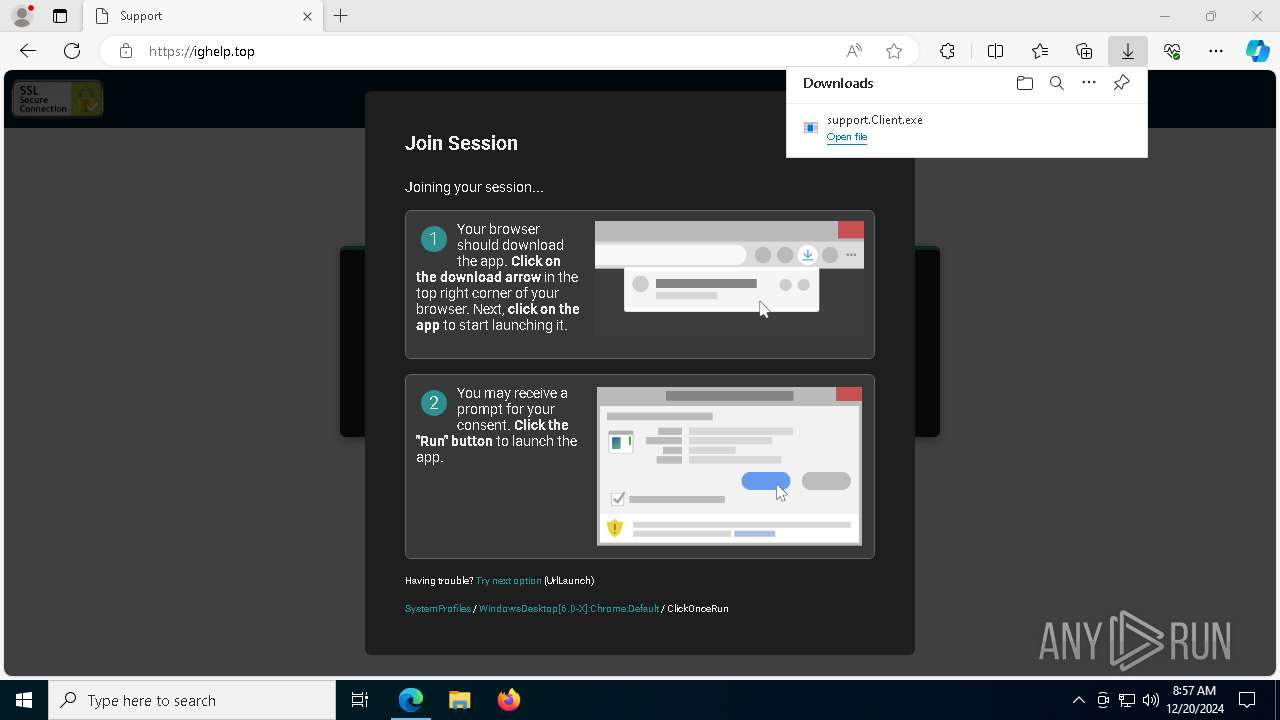Screen dimensions: 1280x720
Task: Toggle the Downloads toolbar button
Action: [1127, 51]
